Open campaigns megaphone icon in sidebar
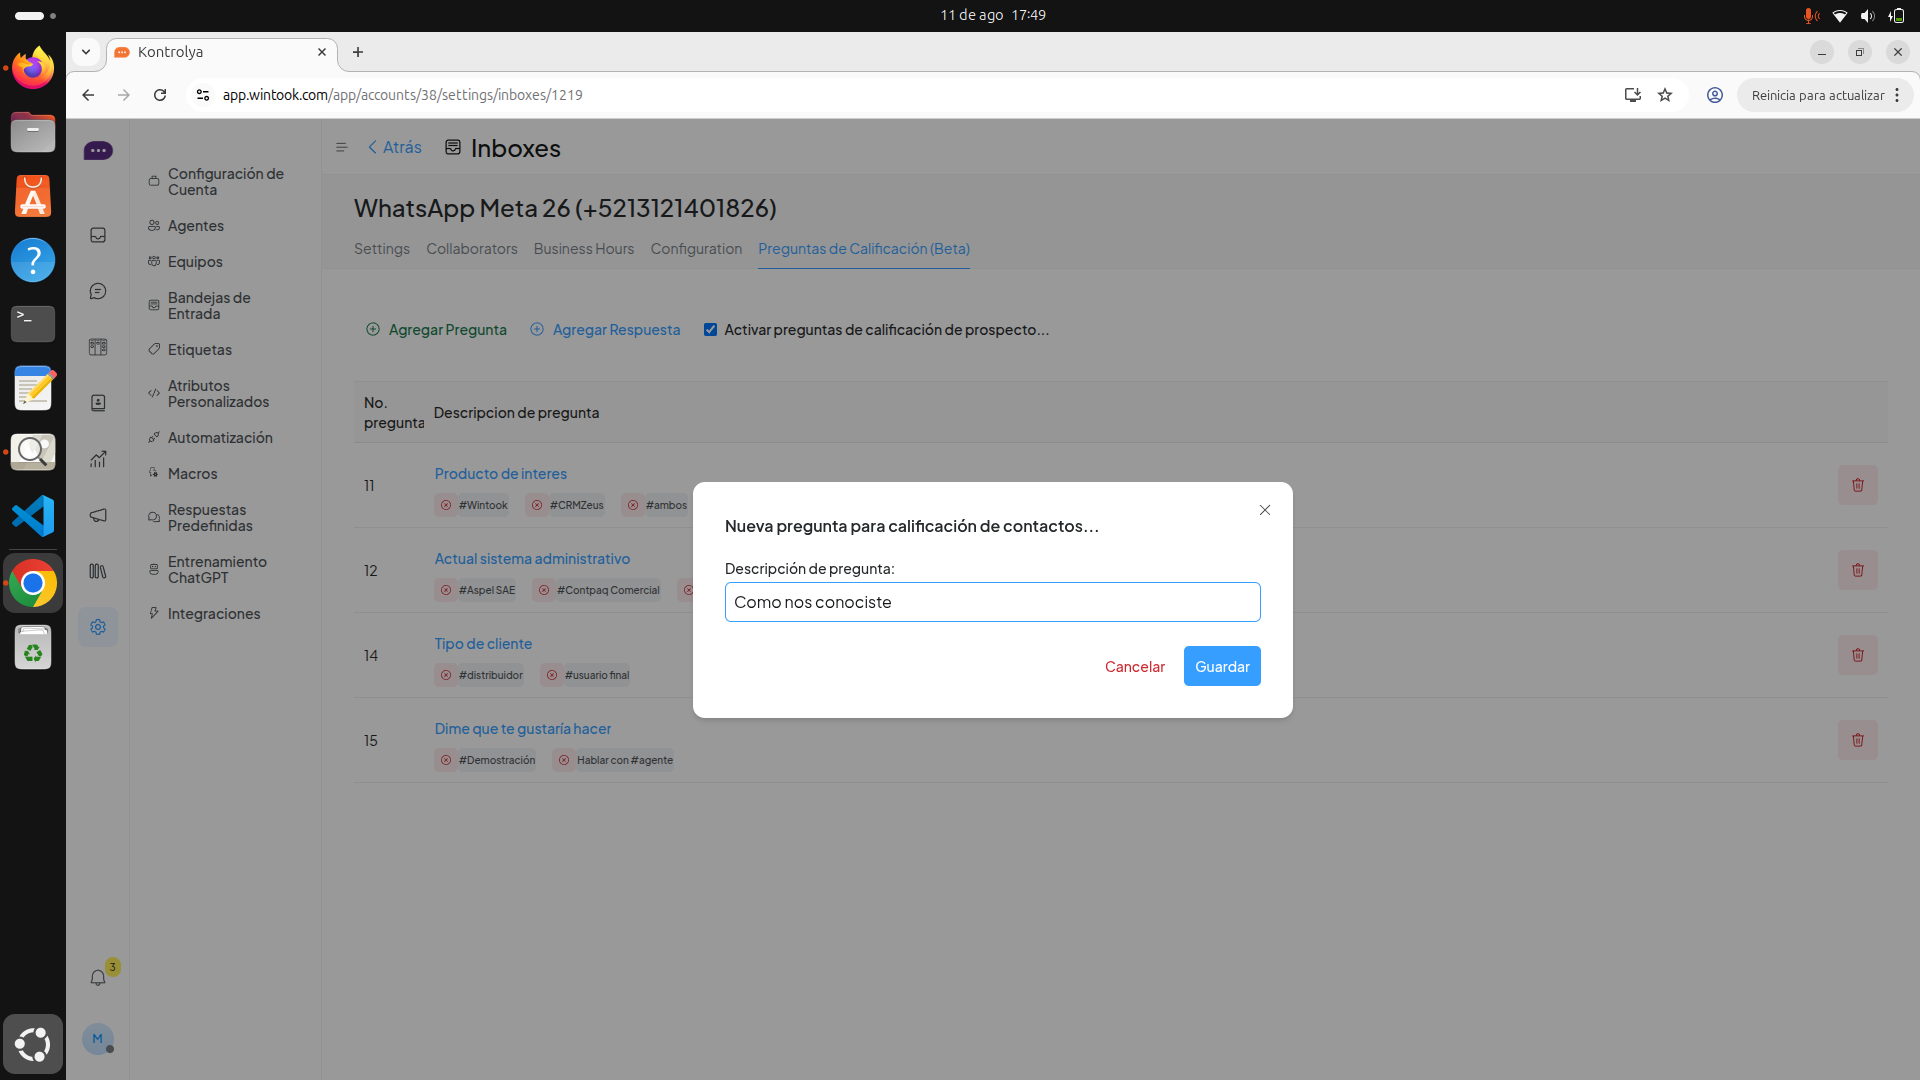 click(98, 515)
